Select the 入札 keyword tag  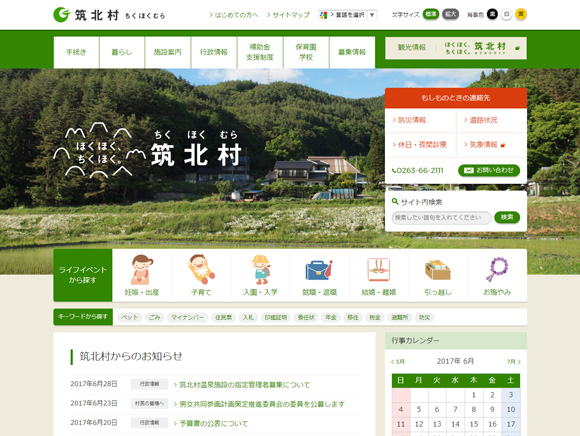pyautogui.click(x=248, y=317)
